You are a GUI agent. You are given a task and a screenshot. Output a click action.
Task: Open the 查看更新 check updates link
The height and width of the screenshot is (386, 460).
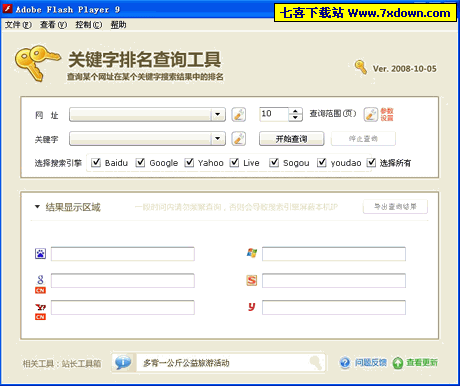pyautogui.click(x=422, y=362)
